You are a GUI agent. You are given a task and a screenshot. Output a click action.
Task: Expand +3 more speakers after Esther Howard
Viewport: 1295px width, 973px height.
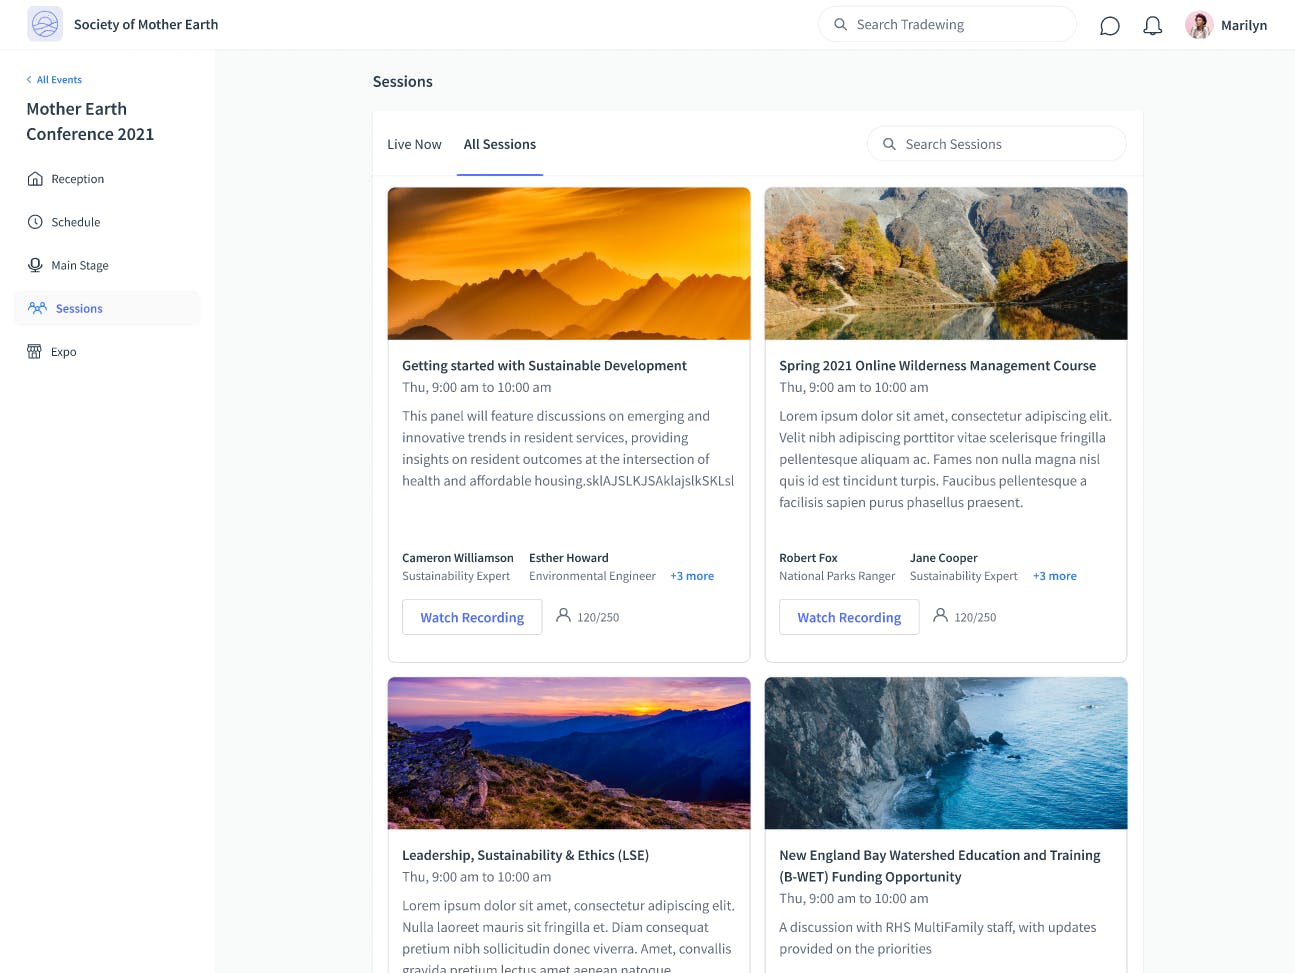pyautogui.click(x=692, y=576)
